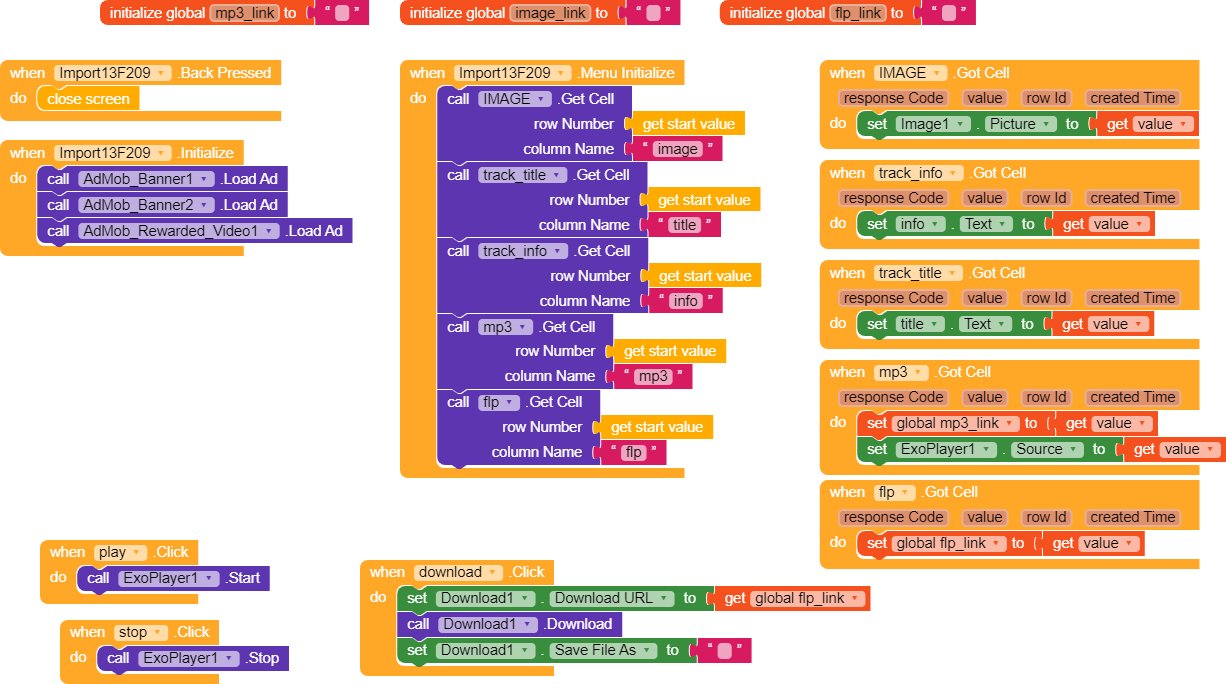The image size is (1226, 684).
Task: Open the global mp3_link dropdown in set block
Action: click(x=956, y=423)
